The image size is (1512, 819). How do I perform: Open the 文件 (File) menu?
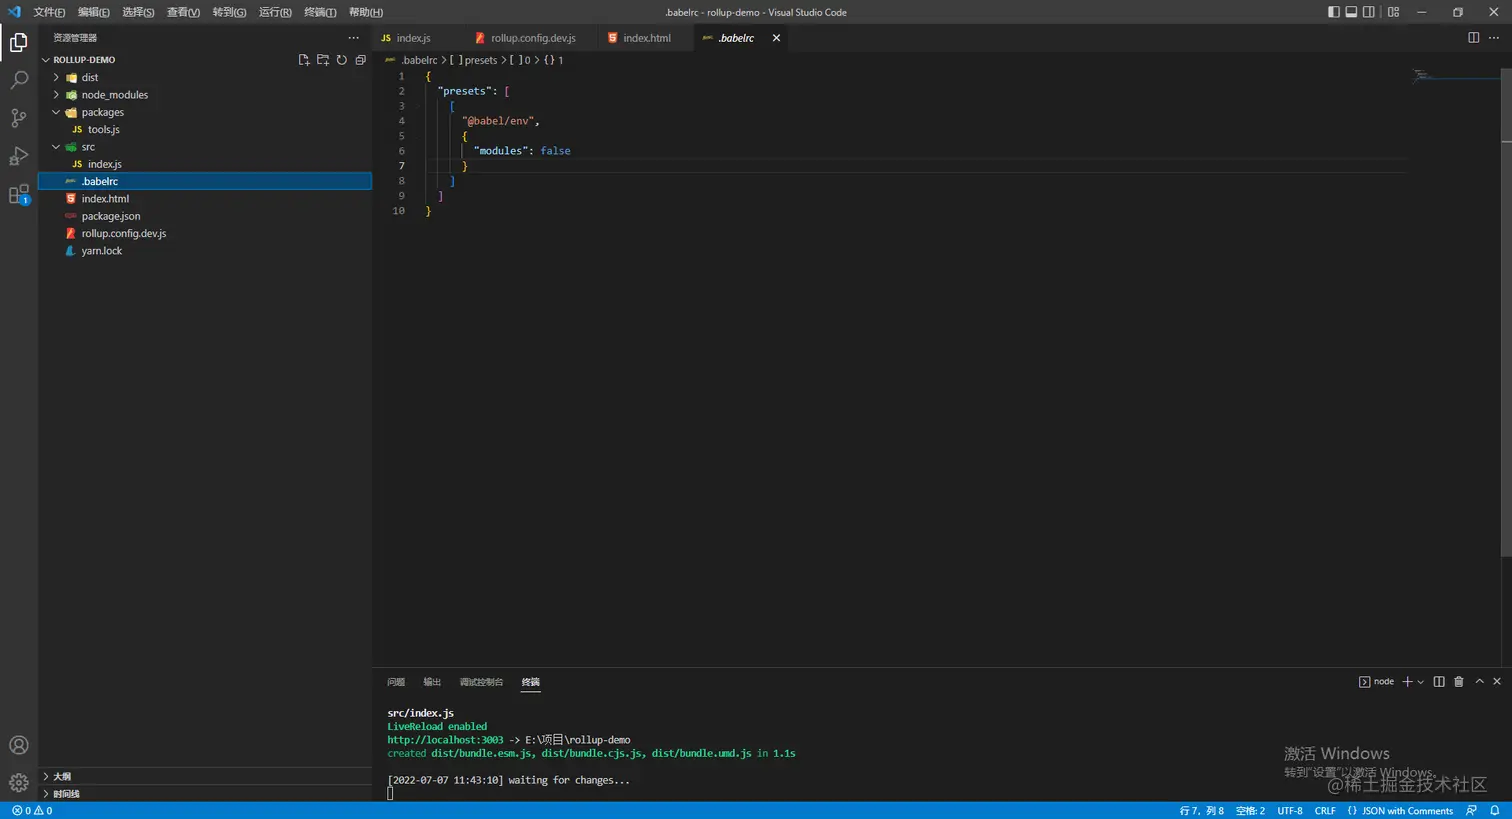coord(49,12)
